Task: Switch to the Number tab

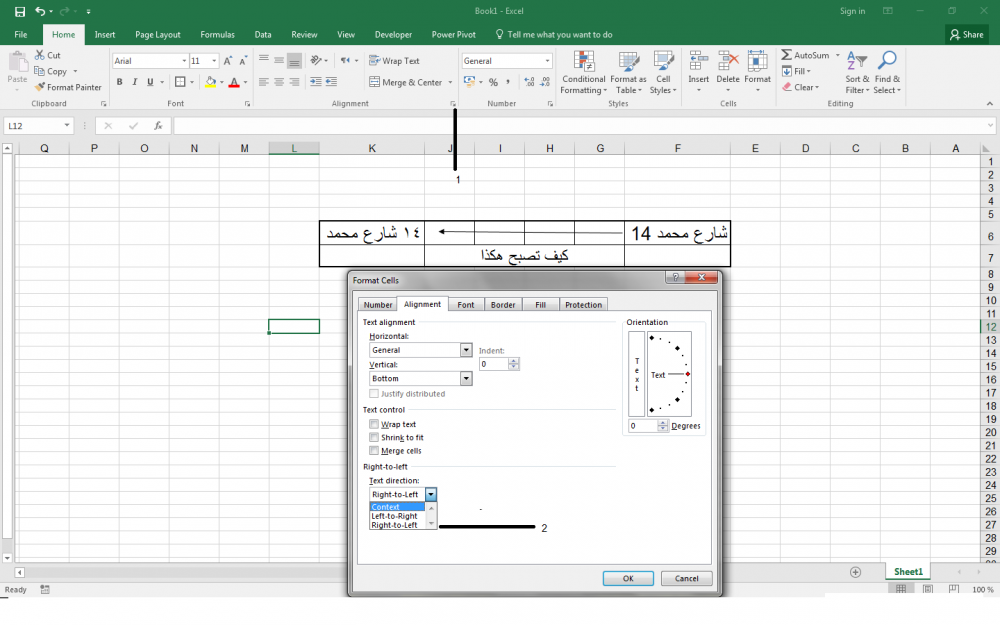Action: pos(378,305)
